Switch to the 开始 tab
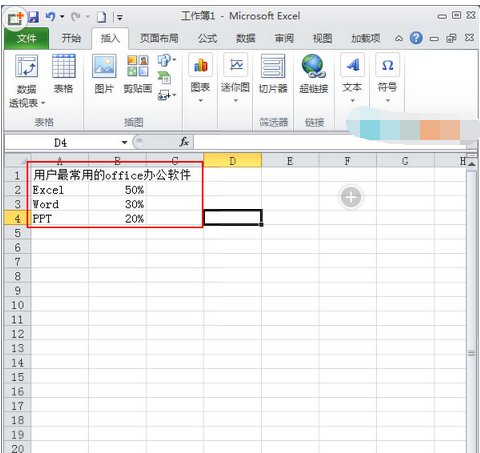The width and height of the screenshot is (480, 453). (71, 38)
